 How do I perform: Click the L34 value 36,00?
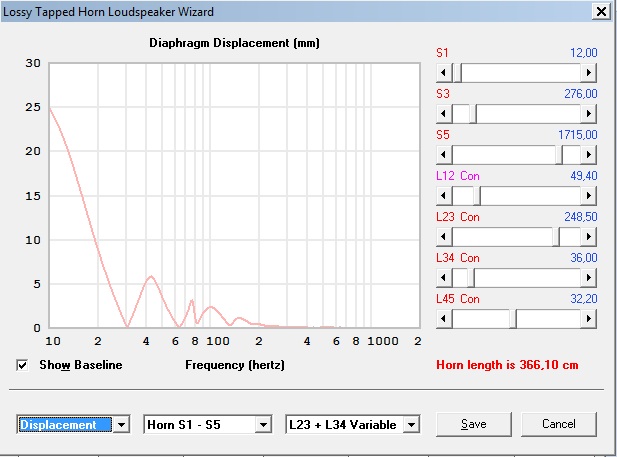pos(584,257)
